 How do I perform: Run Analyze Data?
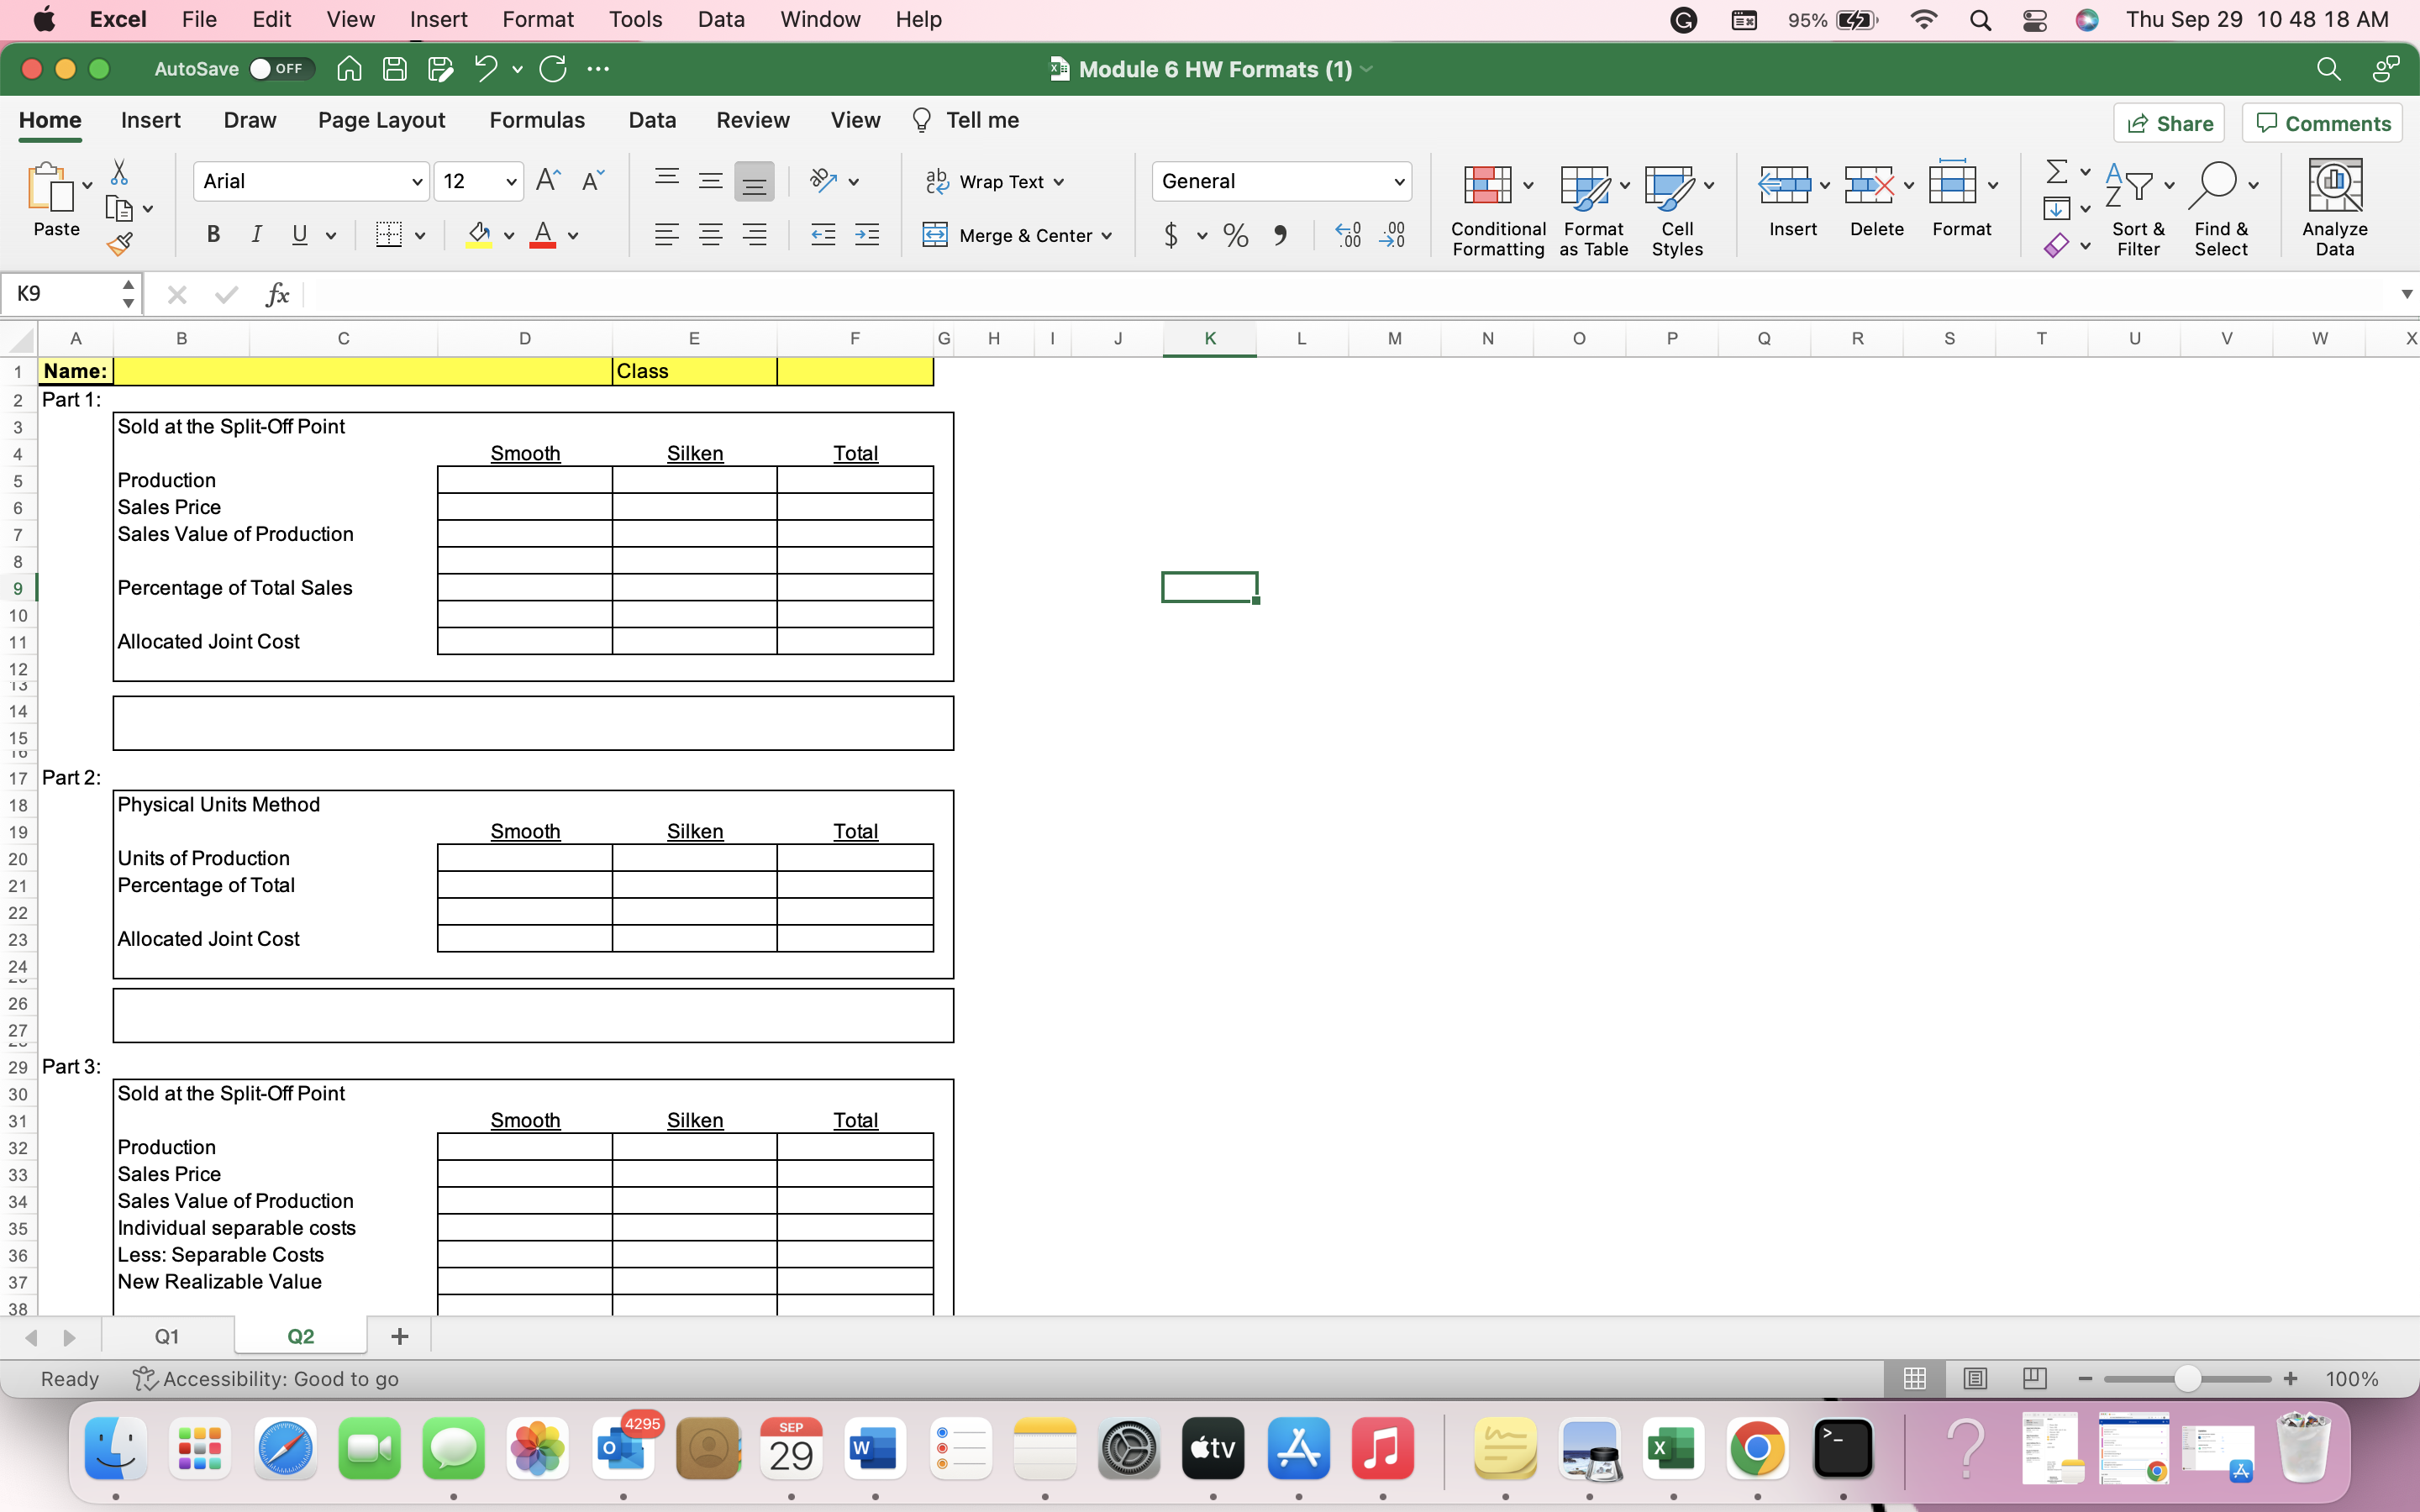coord(2334,207)
